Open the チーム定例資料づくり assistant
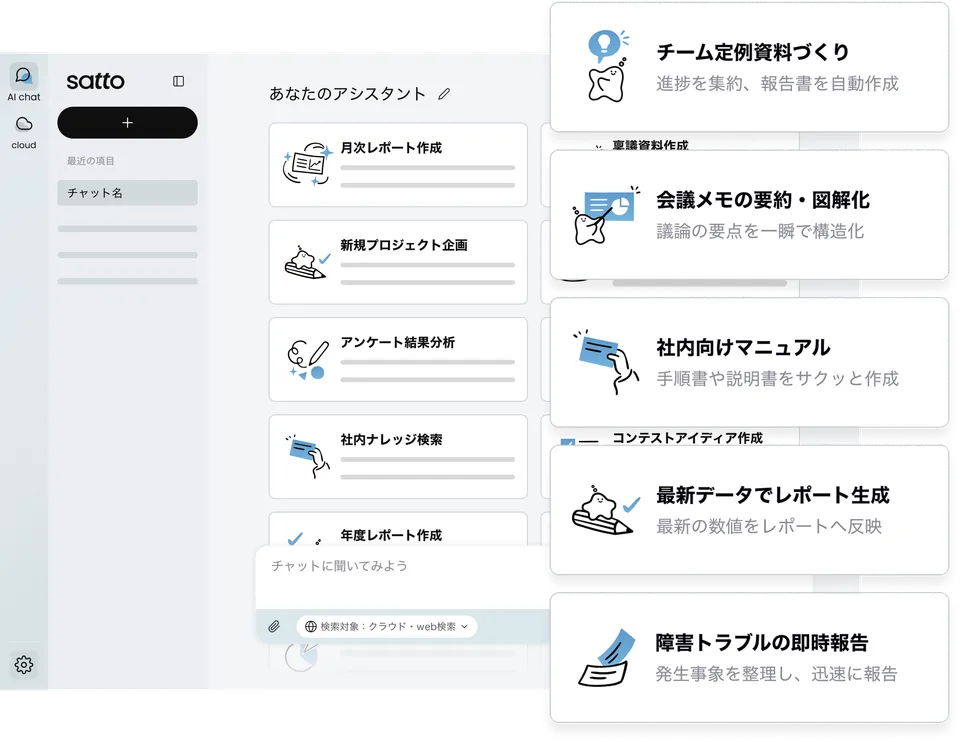Viewport: 960px width, 742px height. point(749,68)
